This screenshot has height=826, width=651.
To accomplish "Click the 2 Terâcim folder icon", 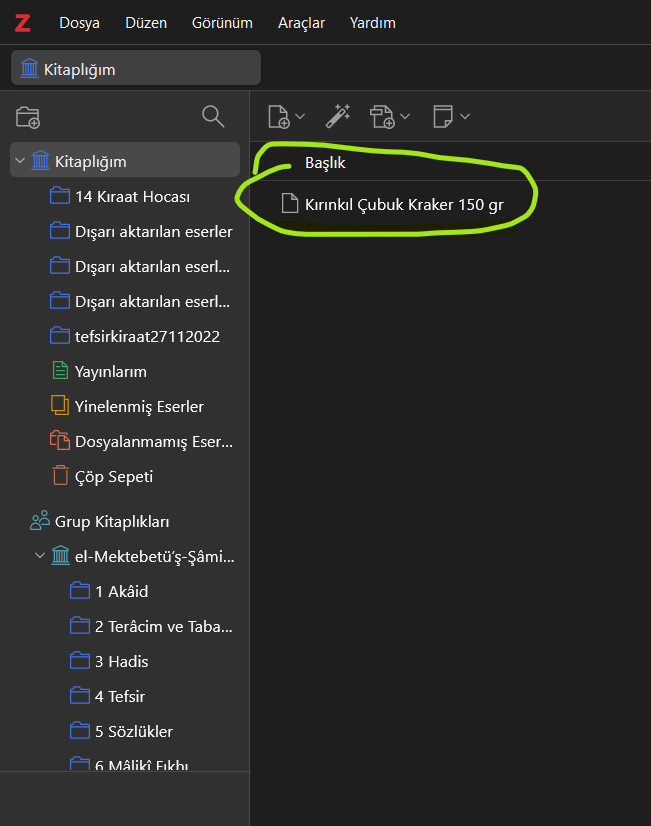I will [80, 625].
